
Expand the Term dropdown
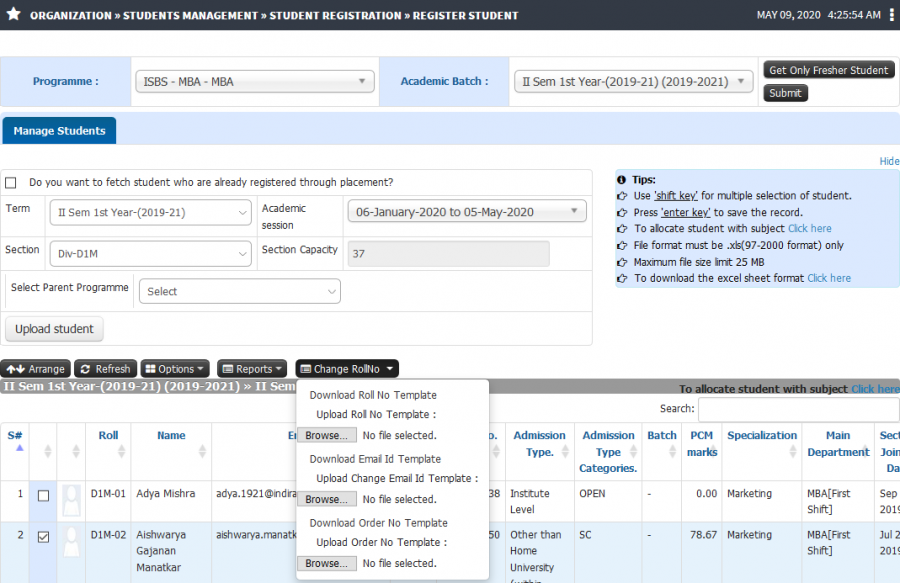coord(150,212)
